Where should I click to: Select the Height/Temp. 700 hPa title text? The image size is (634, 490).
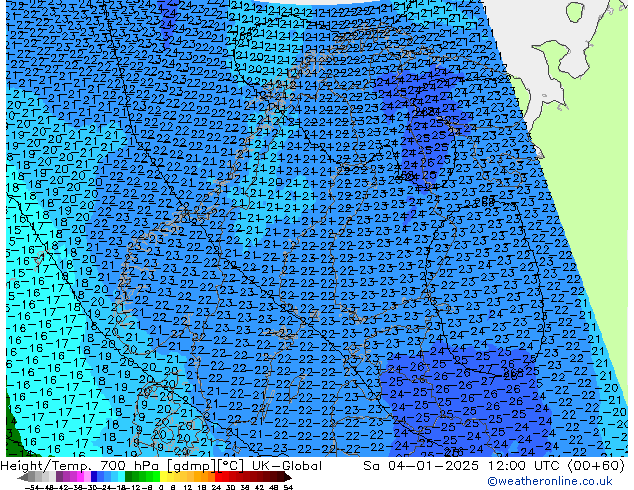[80, 466]
